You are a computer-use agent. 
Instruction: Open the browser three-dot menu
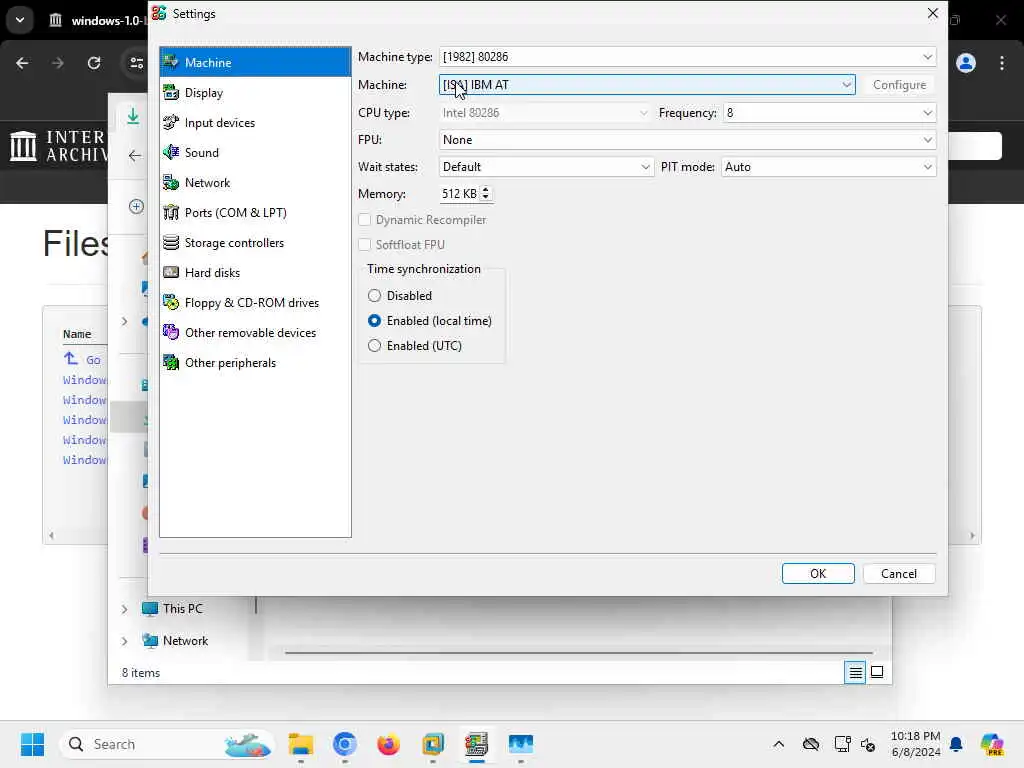pyautogui.click(x=1002, y=63)
